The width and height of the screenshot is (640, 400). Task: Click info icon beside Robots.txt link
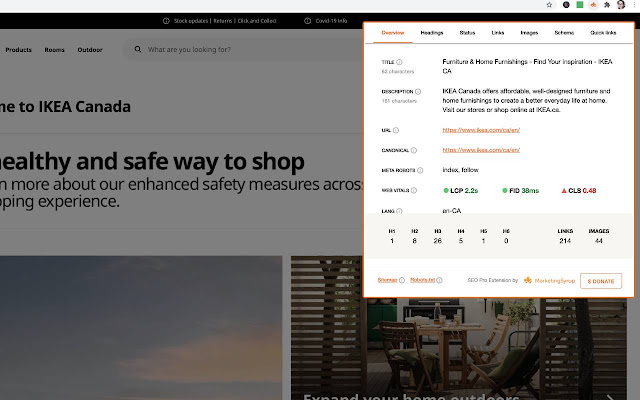(x=439, y=280)
